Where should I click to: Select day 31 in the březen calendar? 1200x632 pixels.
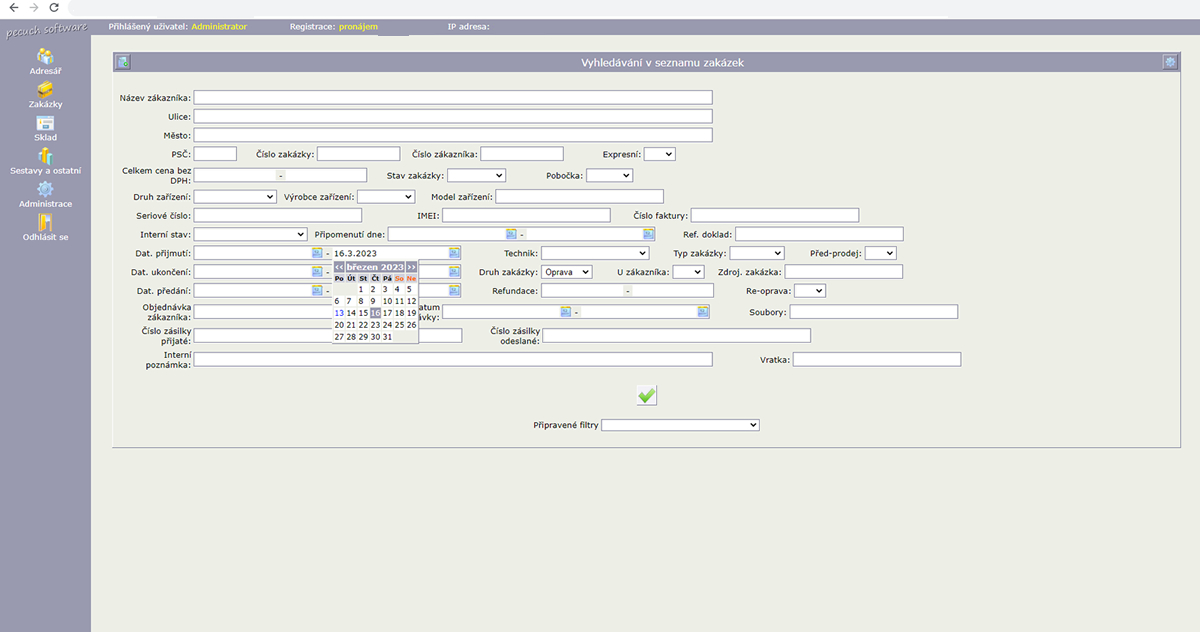point(387,337)
